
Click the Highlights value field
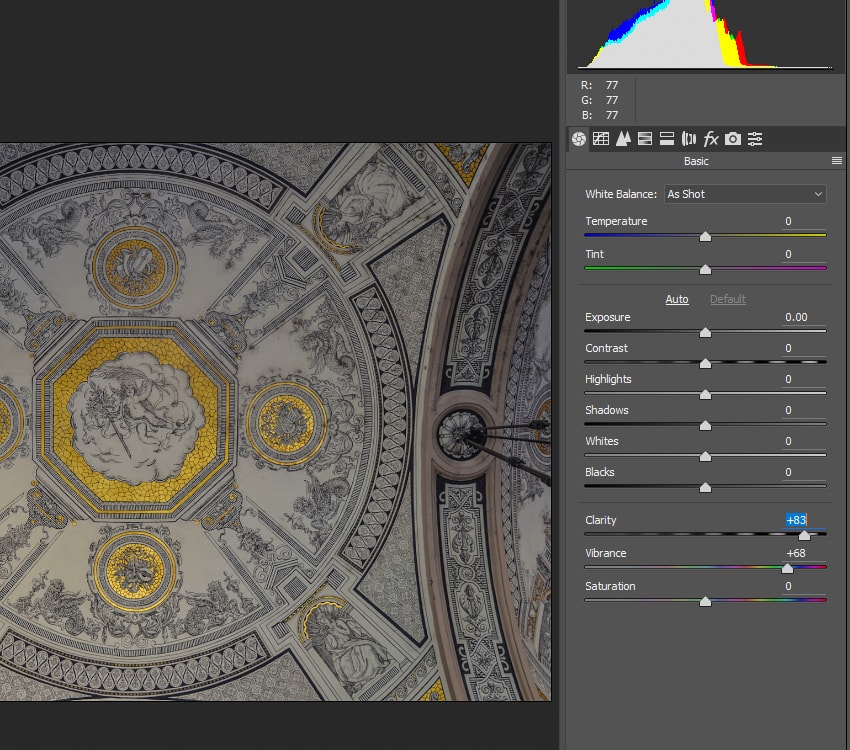(x=803, y=379)
